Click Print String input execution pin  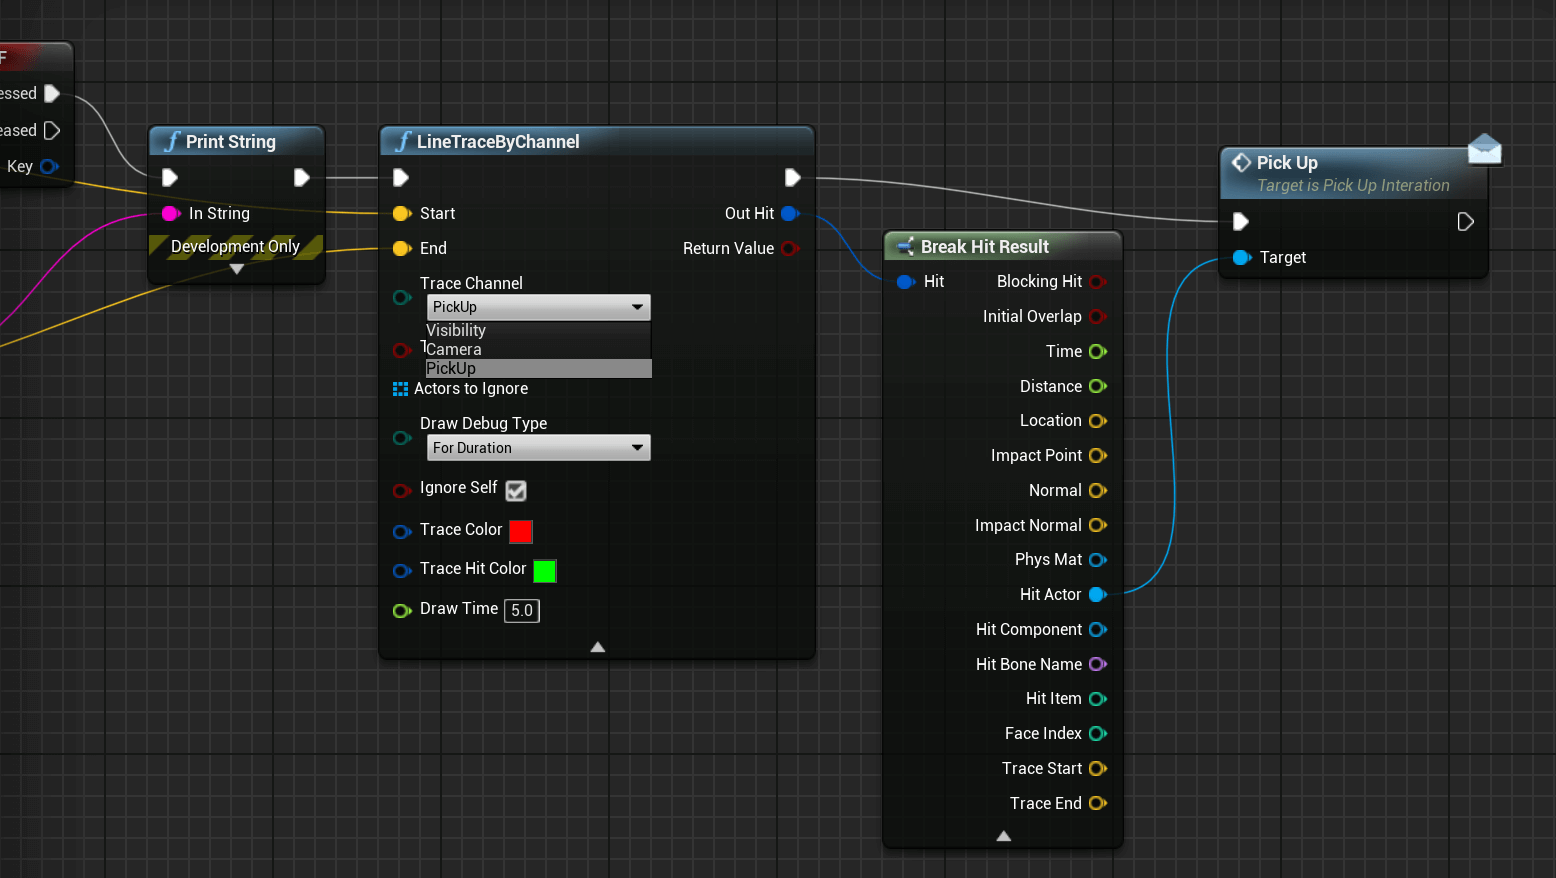tap(170, 178)
